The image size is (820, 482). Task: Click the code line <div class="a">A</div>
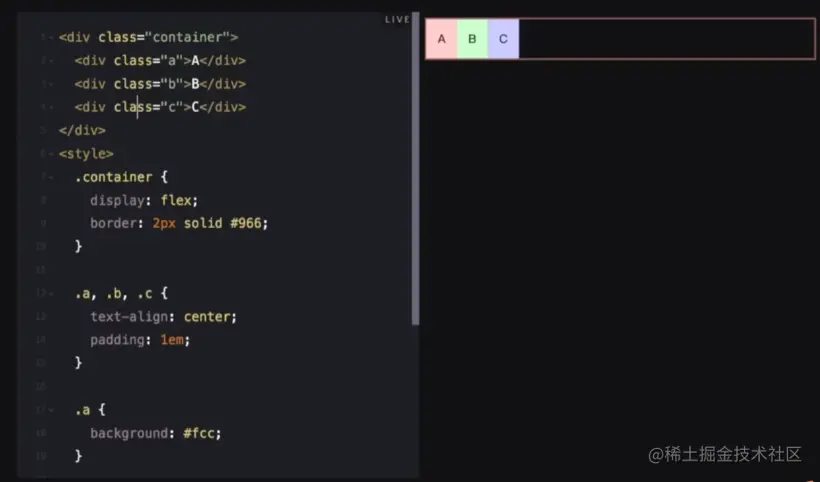coord(160,61)
